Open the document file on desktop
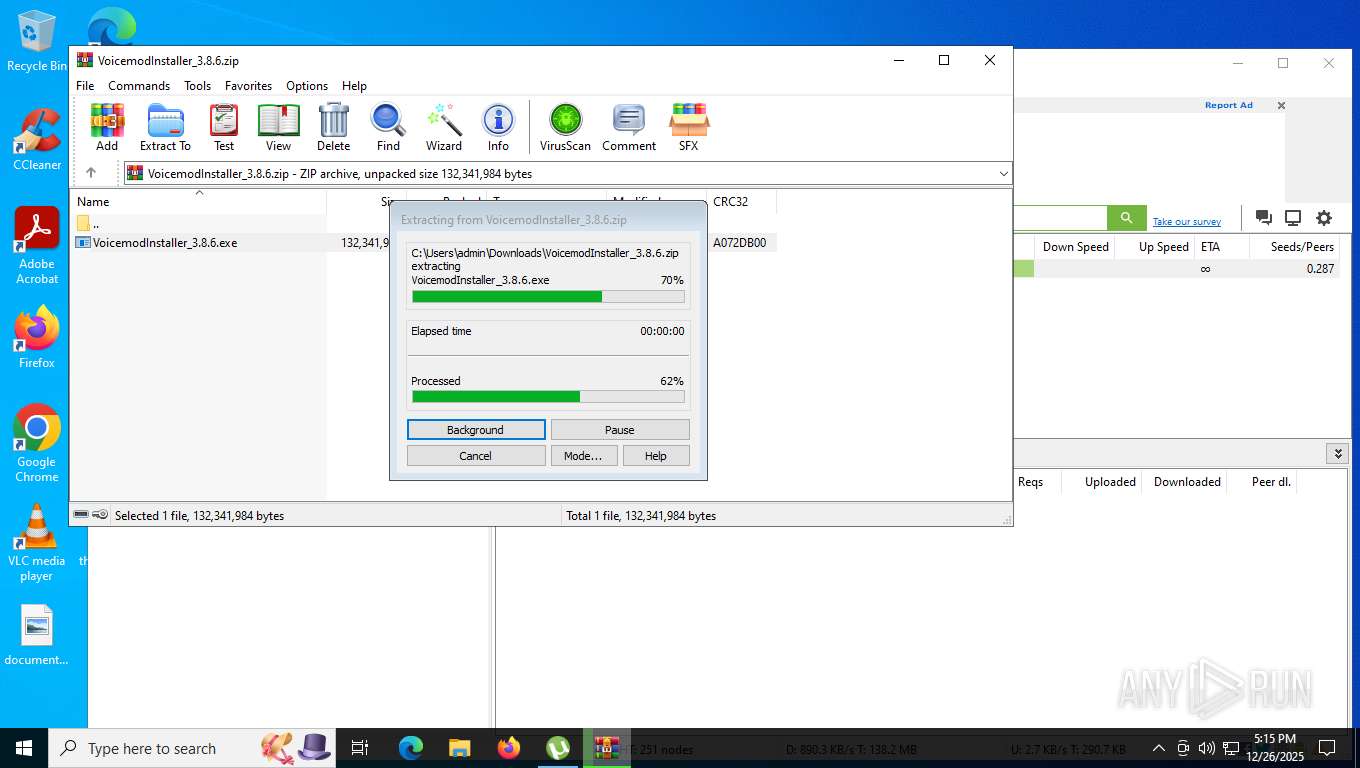Image resolution: width=1360 pixels, height=768 pixels. pyautogui.click(x=37, y=636)
